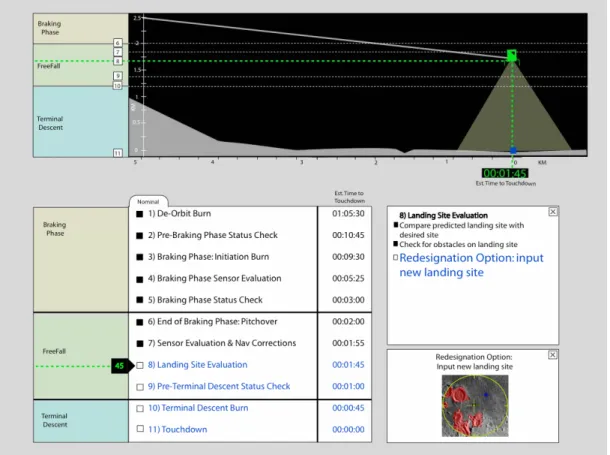Image resolution: width=610 pixels, height=455 pixels.
Task: Open the 11) Touchdown task
Action: pos(178,429)
